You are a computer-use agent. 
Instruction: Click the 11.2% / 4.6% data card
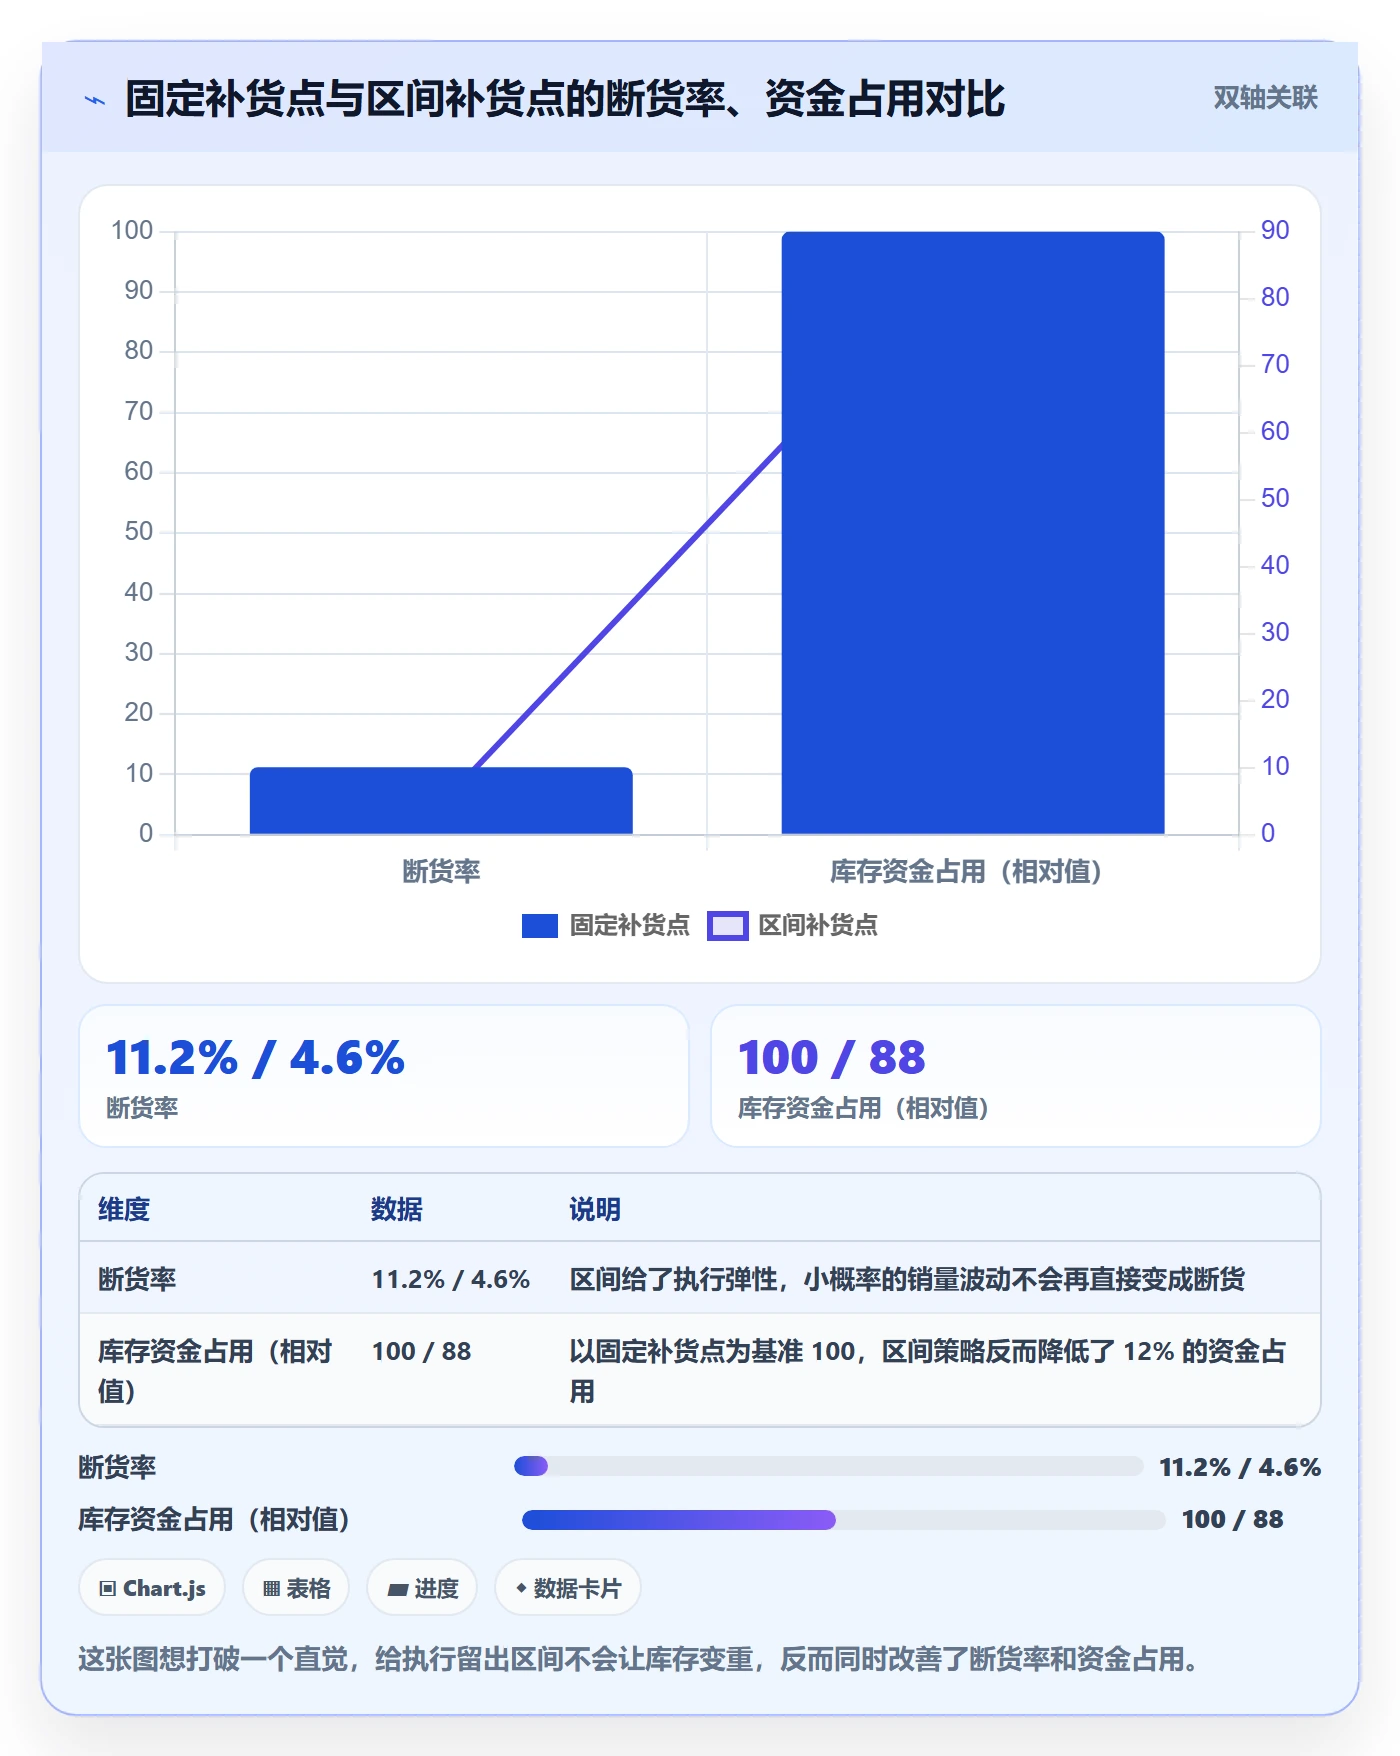pos(384,1076)
